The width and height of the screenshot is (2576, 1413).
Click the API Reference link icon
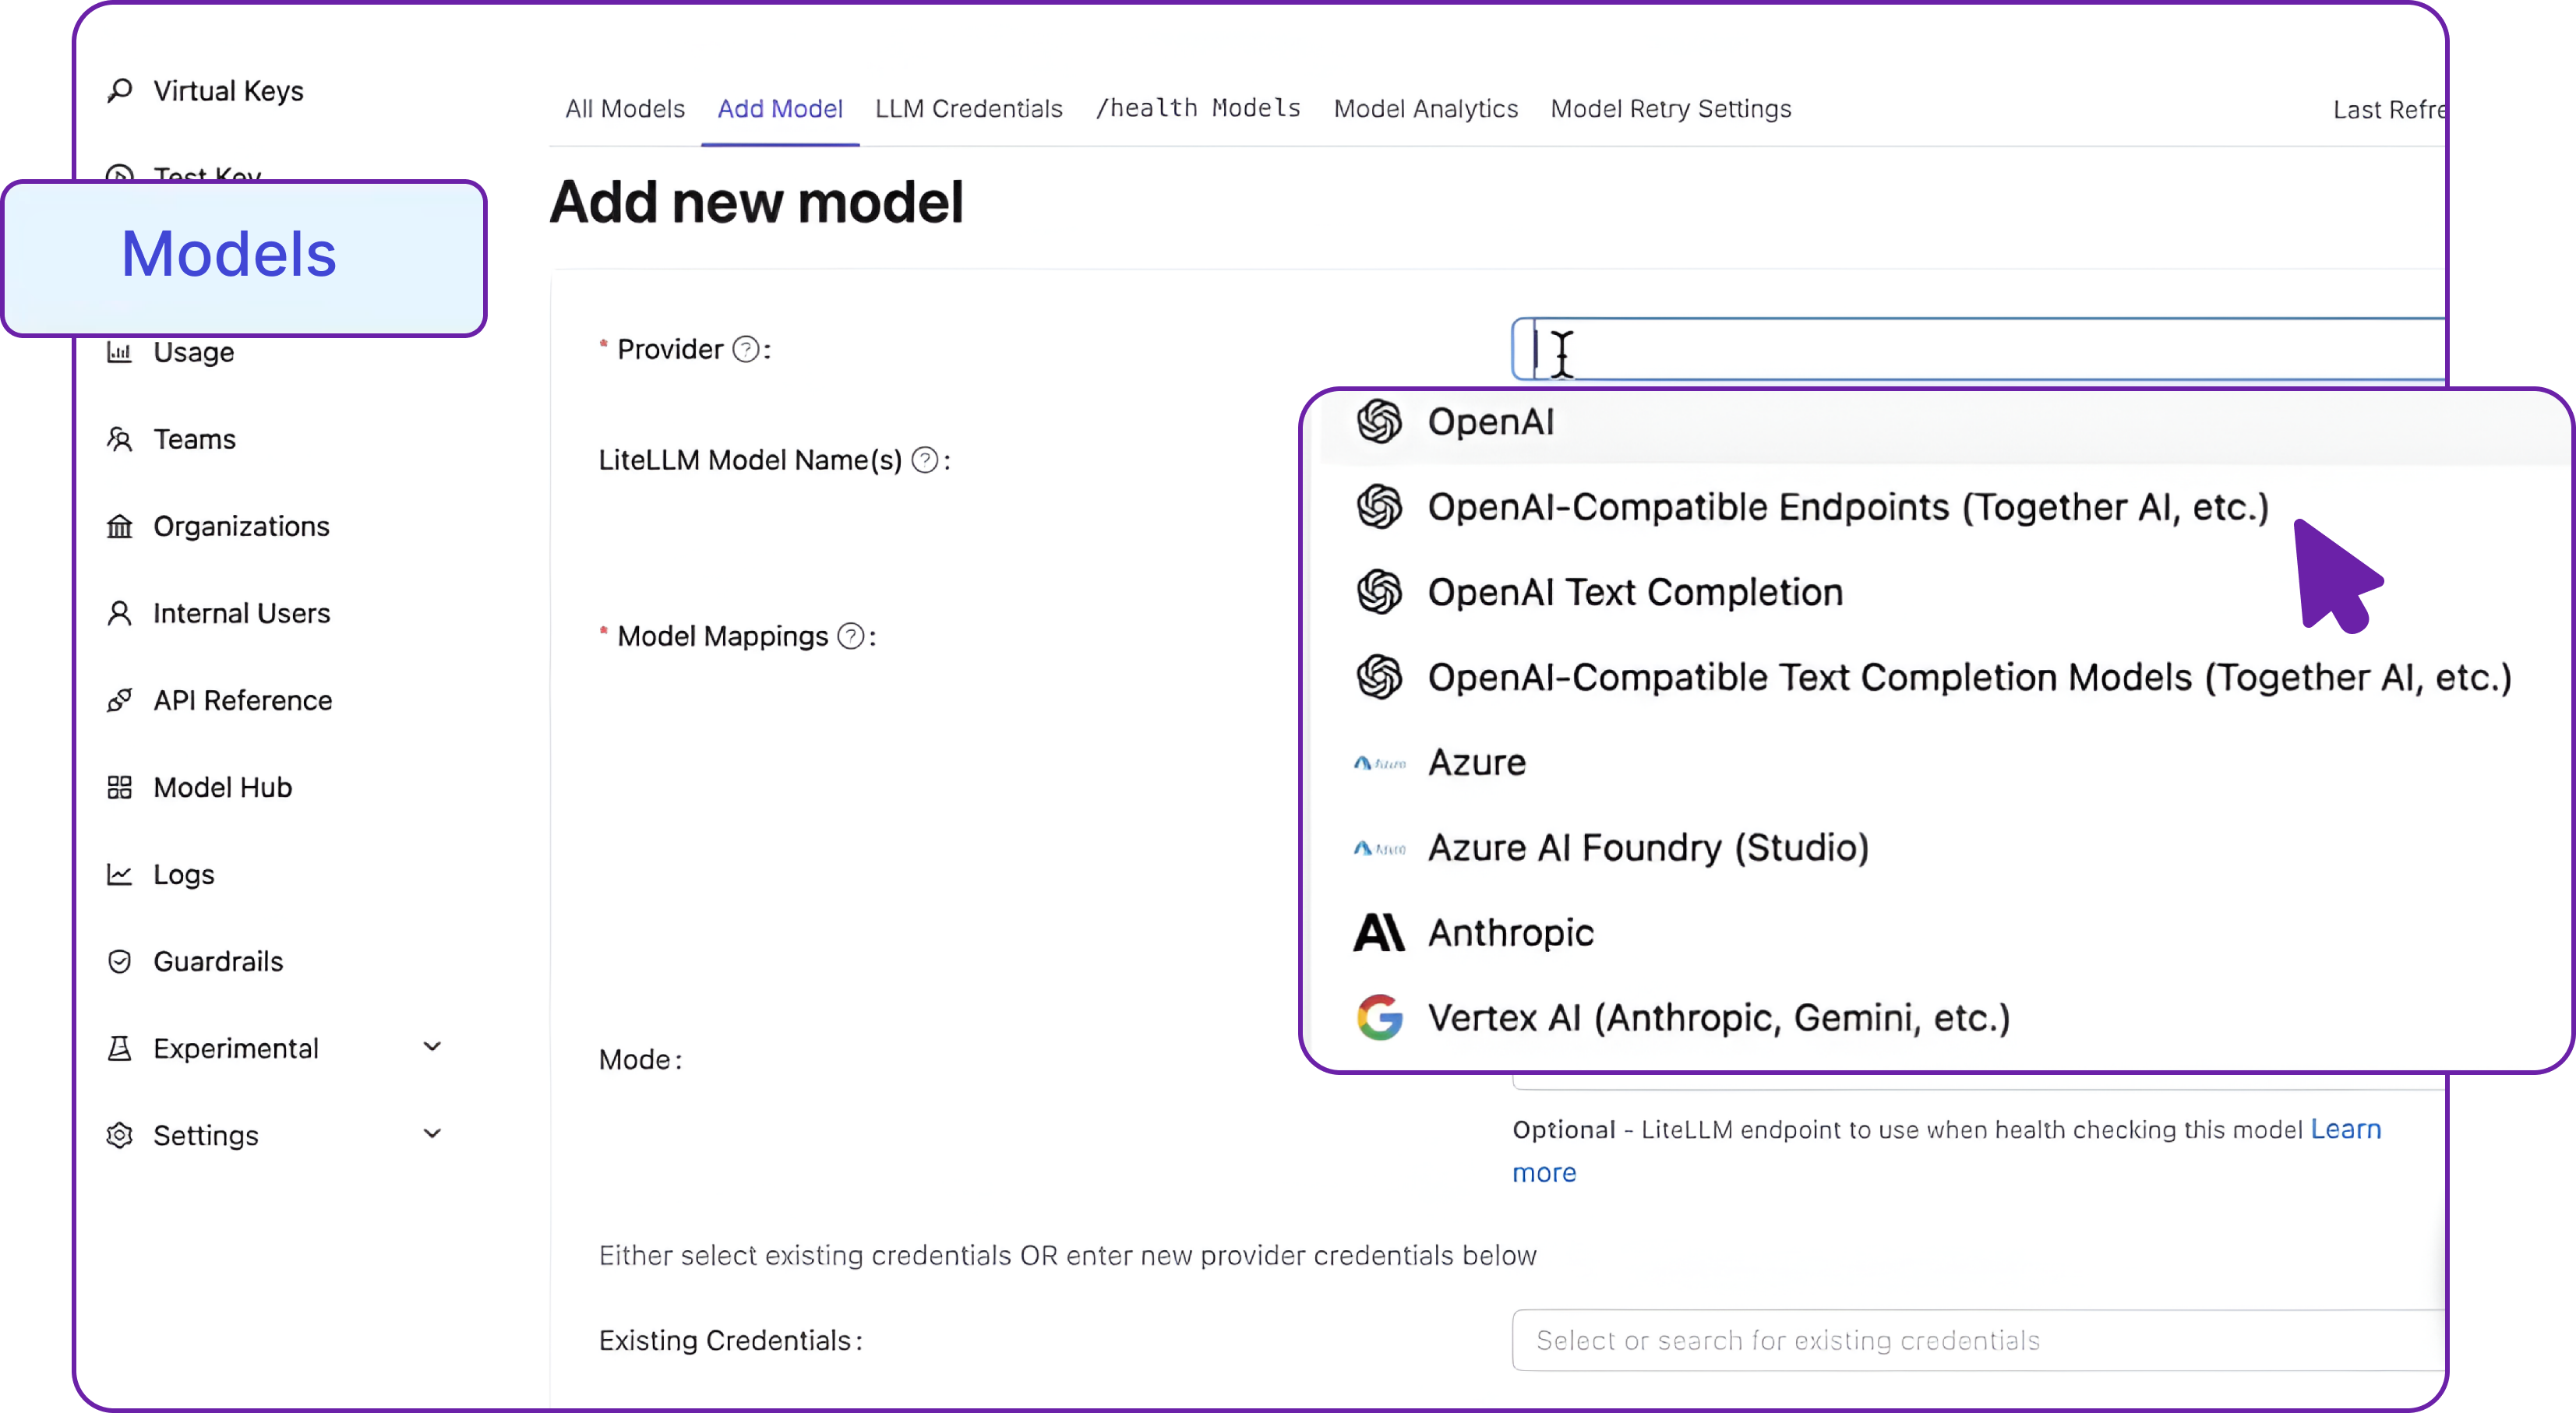(x=120, y=700)
